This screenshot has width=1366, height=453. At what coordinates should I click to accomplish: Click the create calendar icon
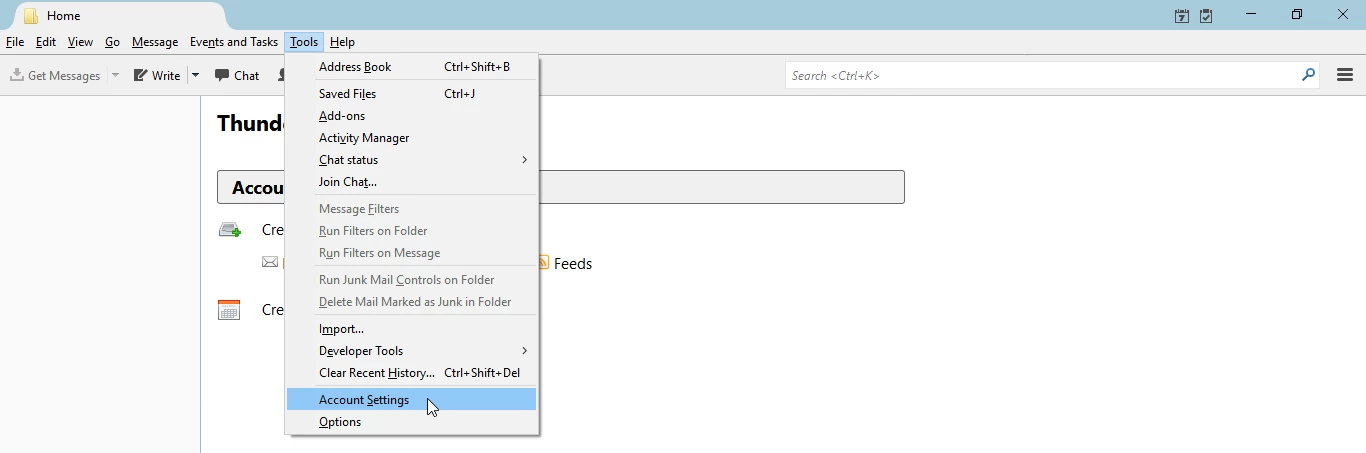click(229, 310)
